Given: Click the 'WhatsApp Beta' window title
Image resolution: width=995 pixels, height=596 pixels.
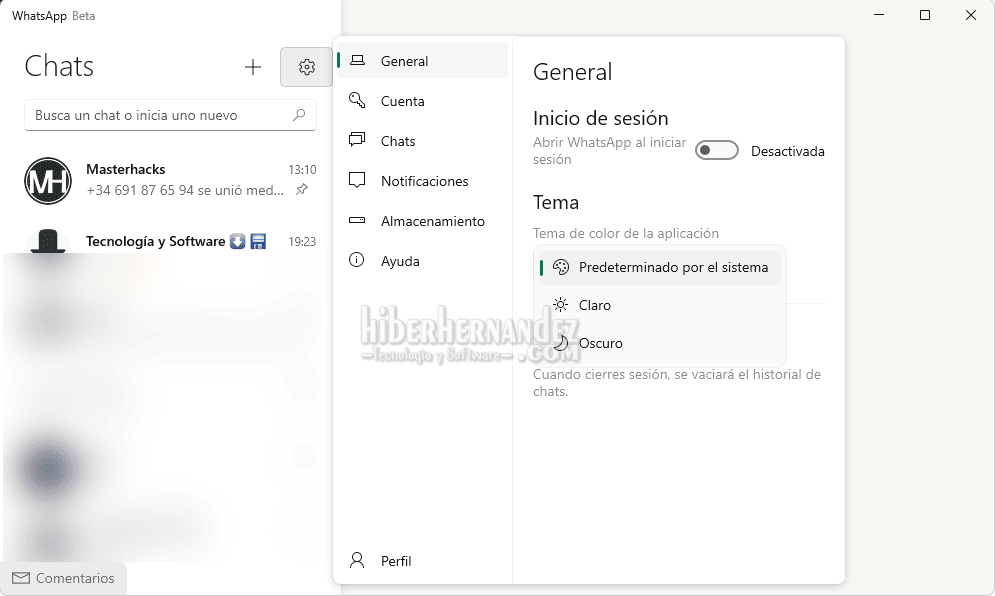Looking at the screenshot, I should [53, 16].
